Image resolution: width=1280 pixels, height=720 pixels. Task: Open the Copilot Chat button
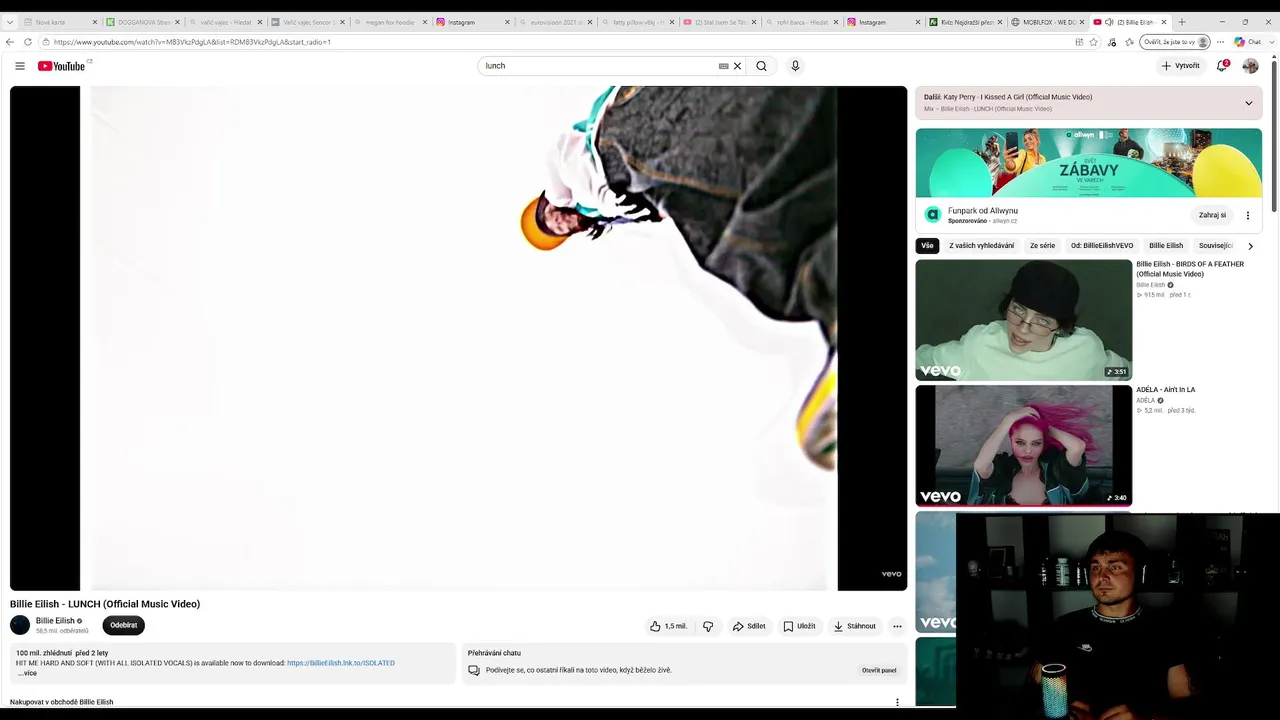pos(1248,42)
